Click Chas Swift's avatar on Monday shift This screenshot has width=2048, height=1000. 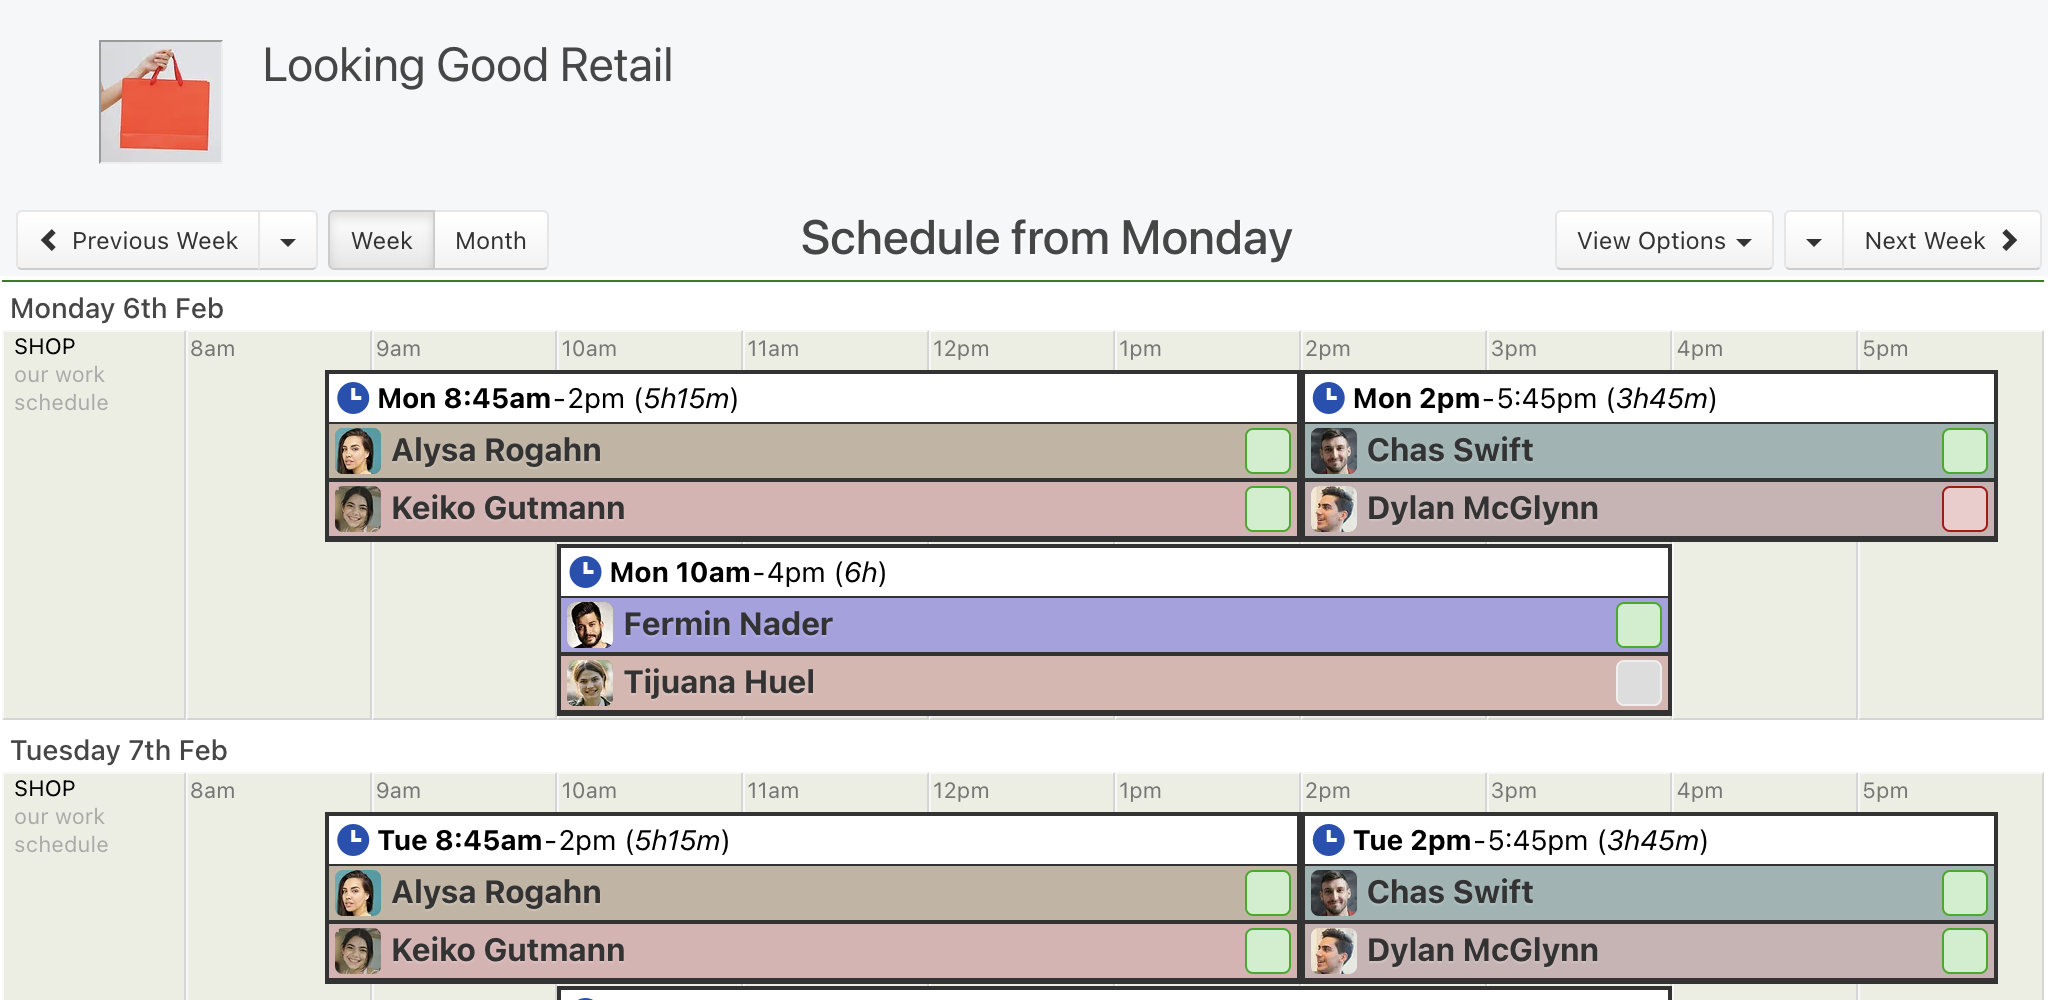coord(1334,451)
